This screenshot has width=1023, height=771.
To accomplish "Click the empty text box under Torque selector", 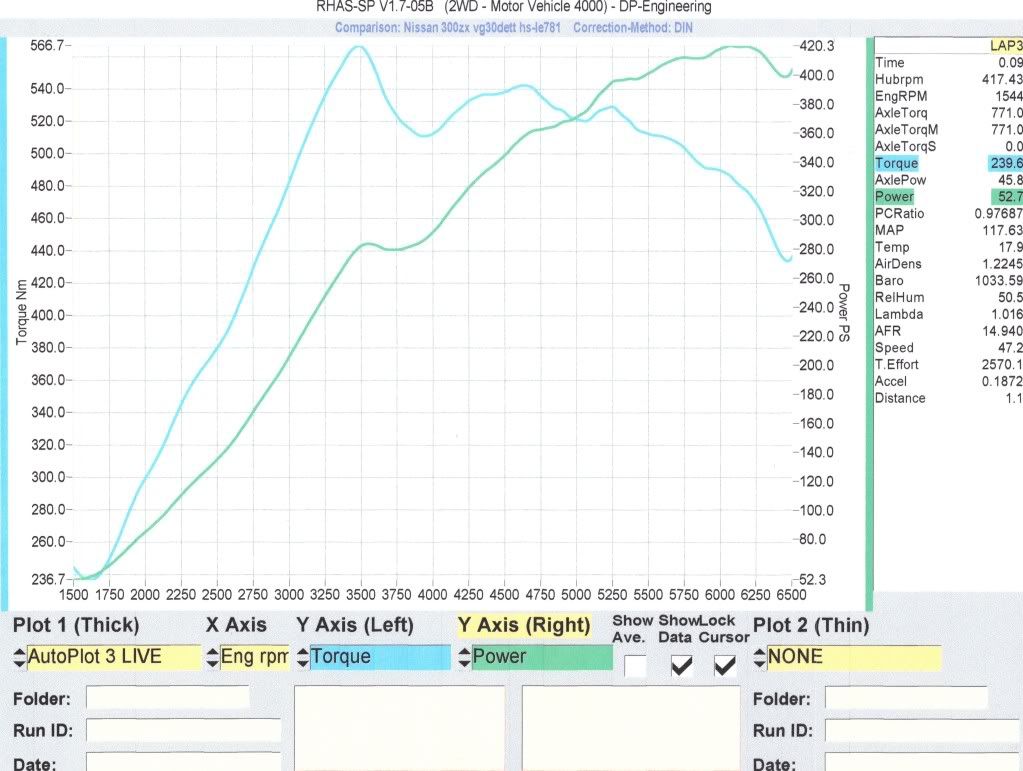I will 403,727.
